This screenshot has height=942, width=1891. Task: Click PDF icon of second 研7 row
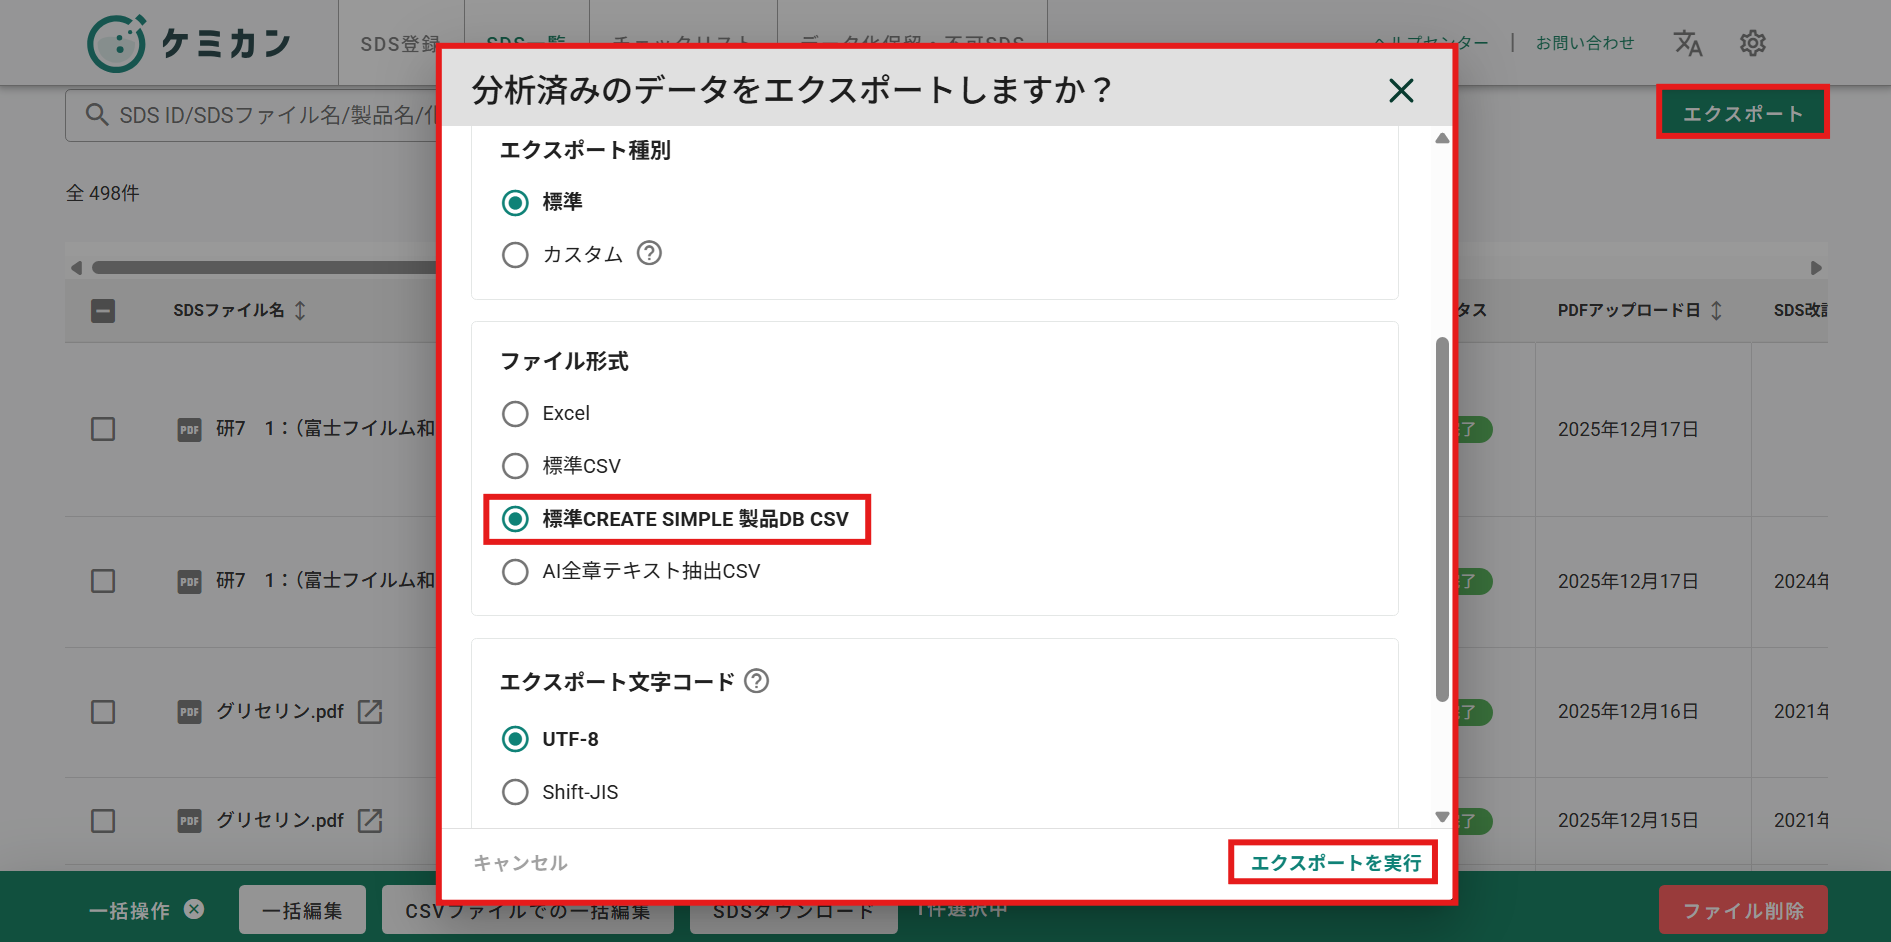coord(189,582)
